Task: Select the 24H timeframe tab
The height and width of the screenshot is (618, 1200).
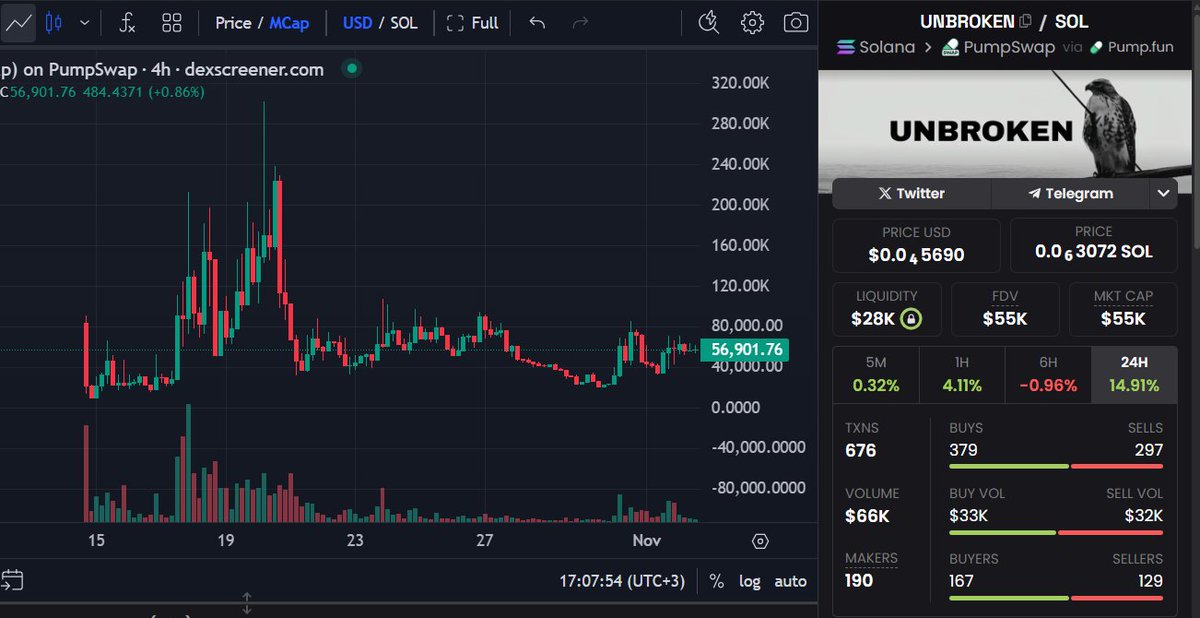Action: pyautogui.click(x=1134, y=374)
